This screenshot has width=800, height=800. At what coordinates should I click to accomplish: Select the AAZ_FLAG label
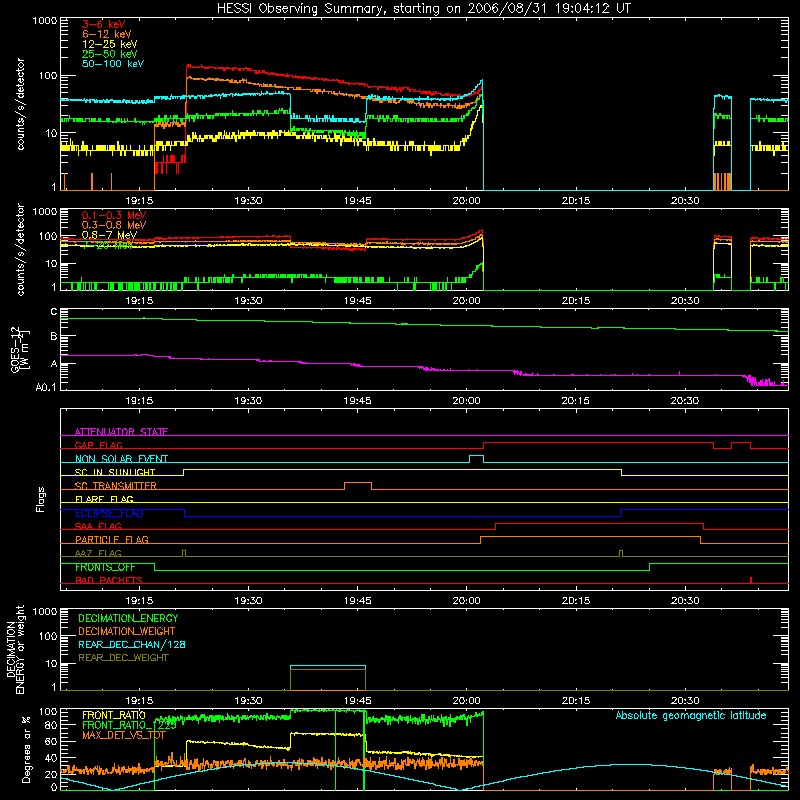click(x=98, y=553)
